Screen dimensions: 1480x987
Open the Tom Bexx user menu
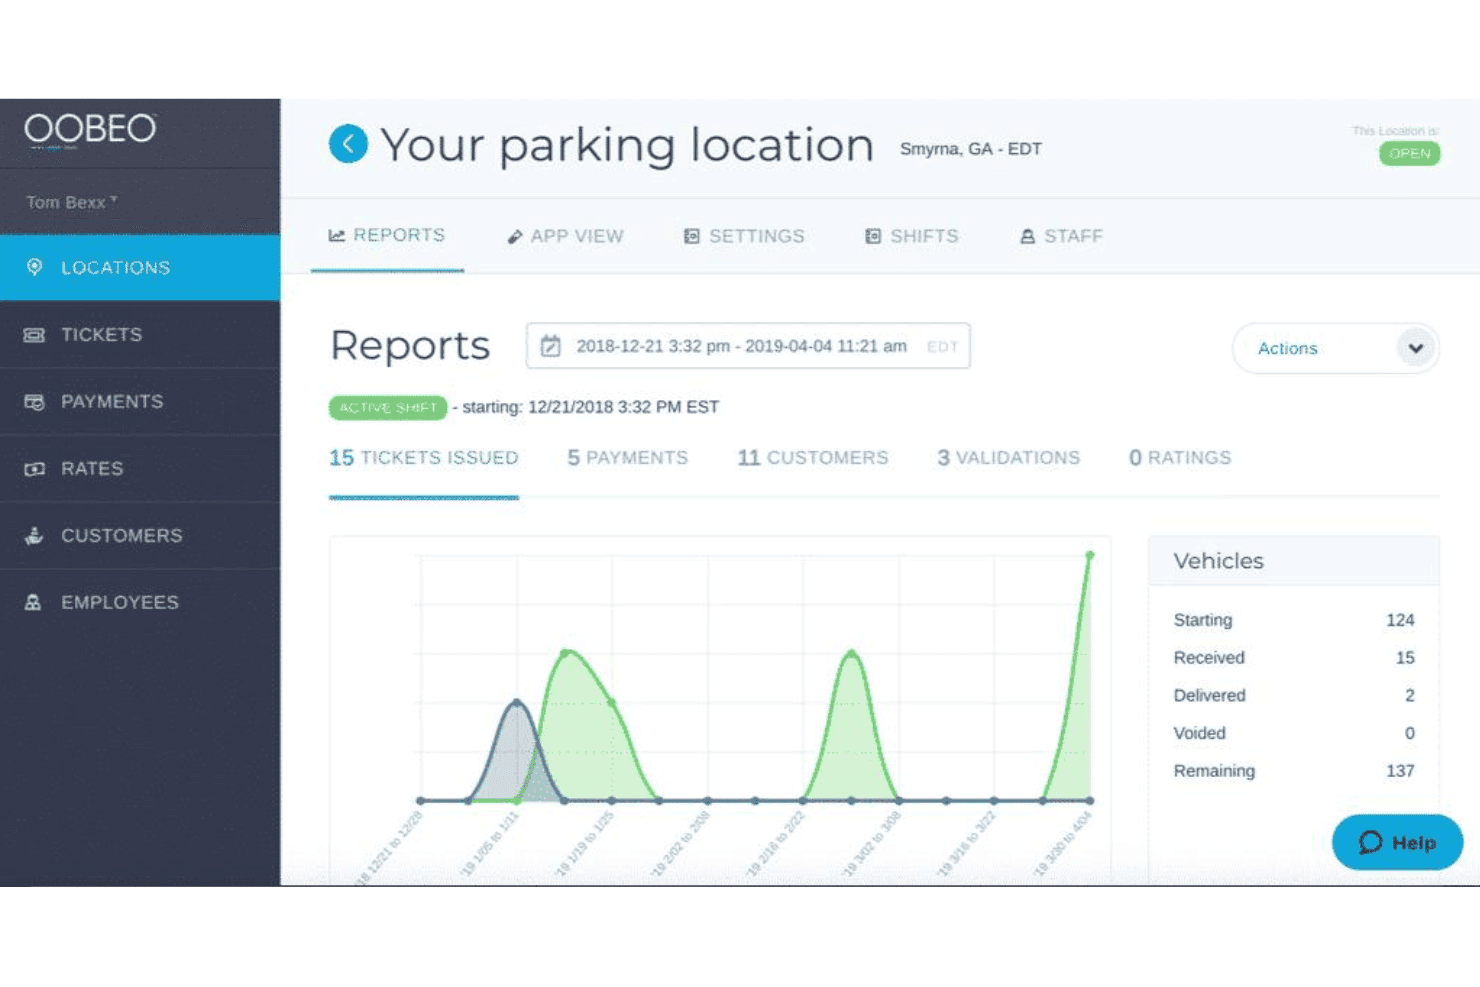coord(72,202)
